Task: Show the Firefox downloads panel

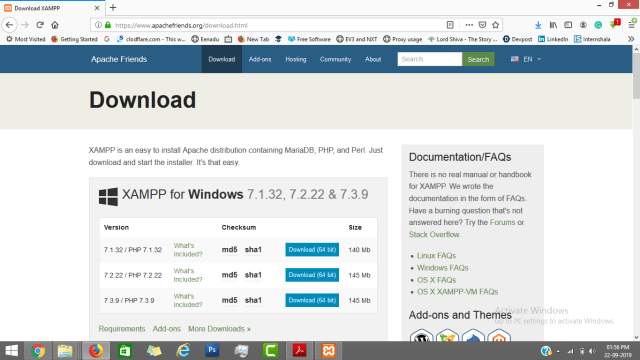Action: (x=538, y=25)
